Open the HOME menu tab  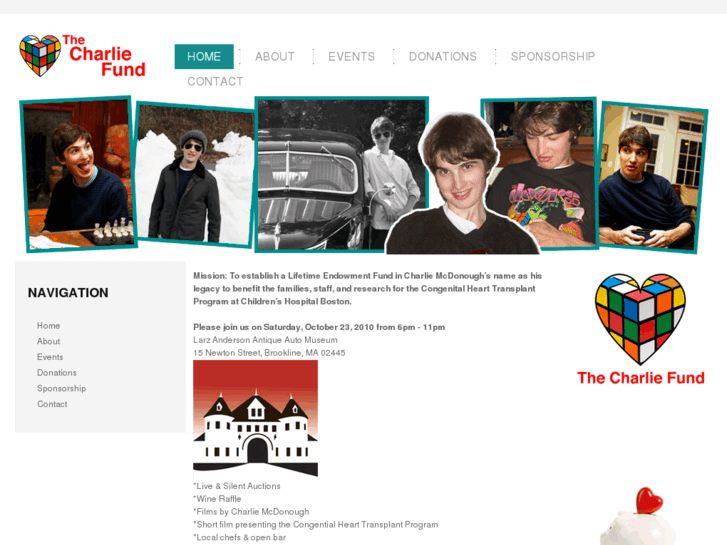pyautogui.click(x=204, y=57)
